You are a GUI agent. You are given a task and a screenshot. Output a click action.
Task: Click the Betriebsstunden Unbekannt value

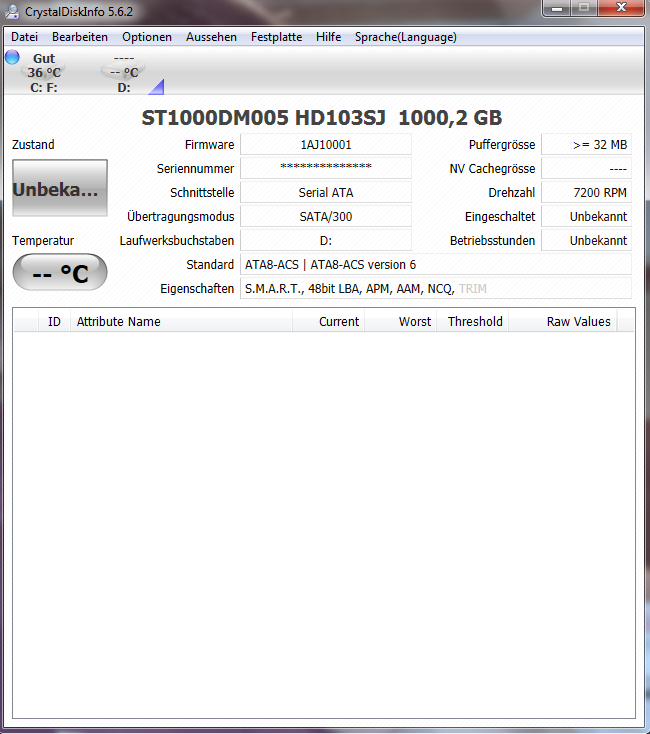[586, 241]
